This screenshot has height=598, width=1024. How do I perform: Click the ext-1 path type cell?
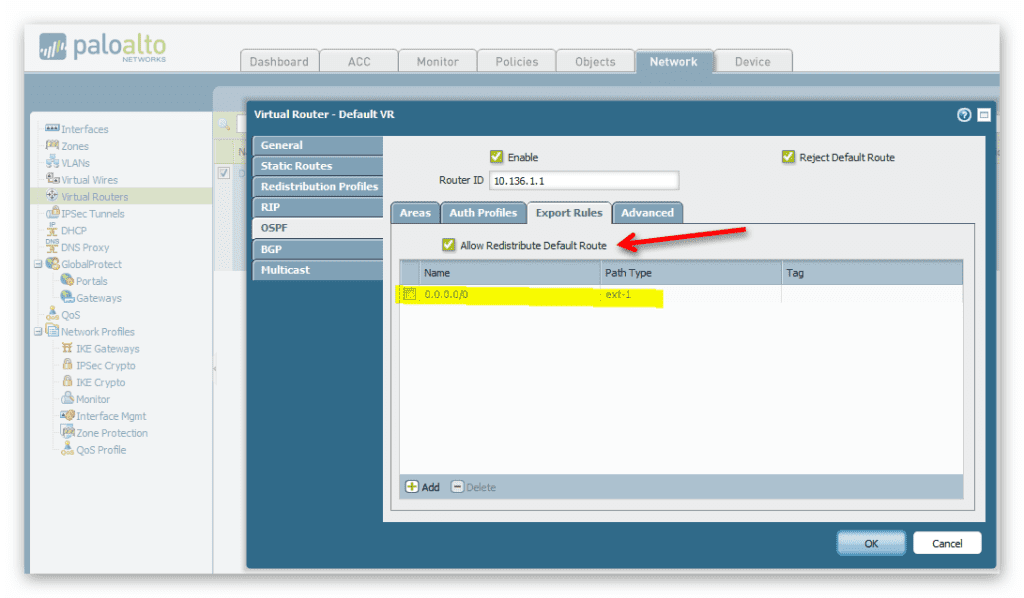[691, 294]
